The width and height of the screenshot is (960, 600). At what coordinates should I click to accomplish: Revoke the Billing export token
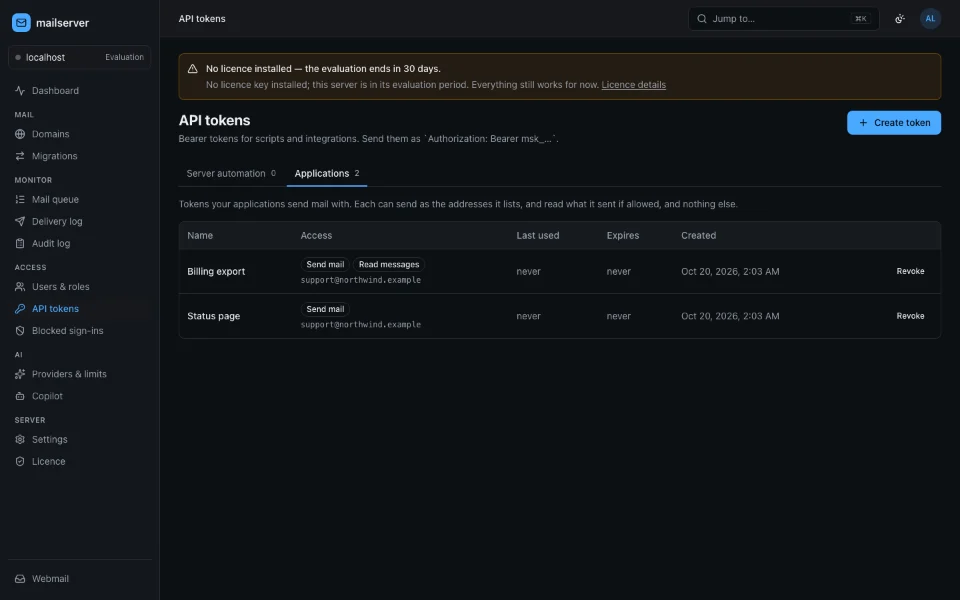pos(910,271)
